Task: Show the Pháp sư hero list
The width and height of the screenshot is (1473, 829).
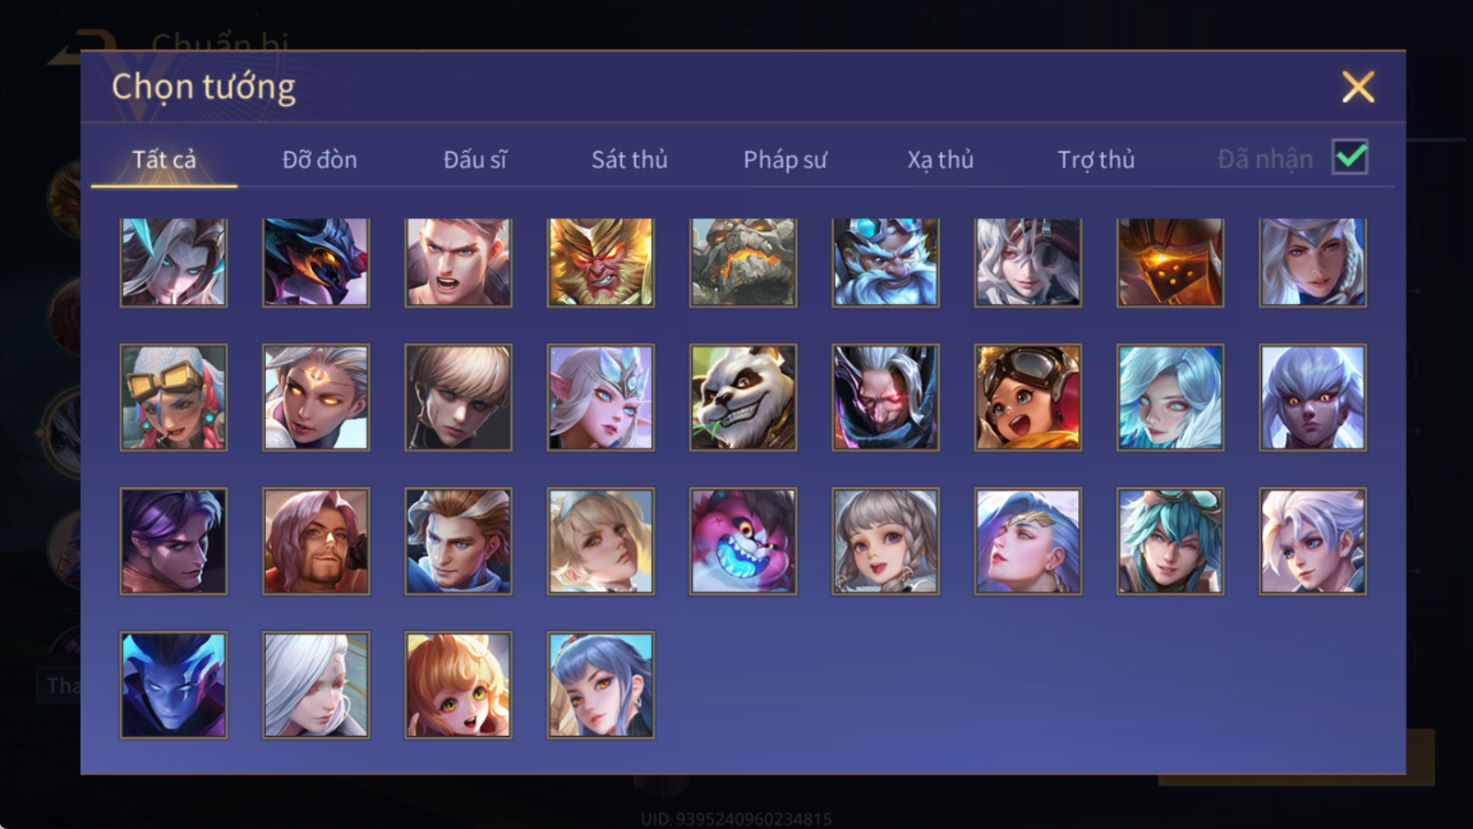Action: 785,159
